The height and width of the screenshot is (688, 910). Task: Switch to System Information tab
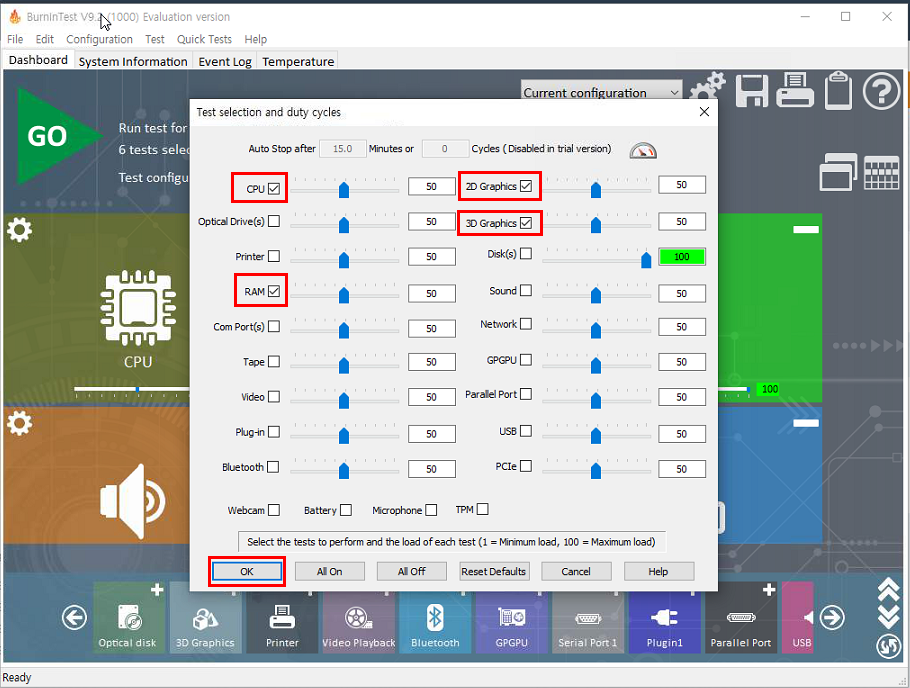133,61
